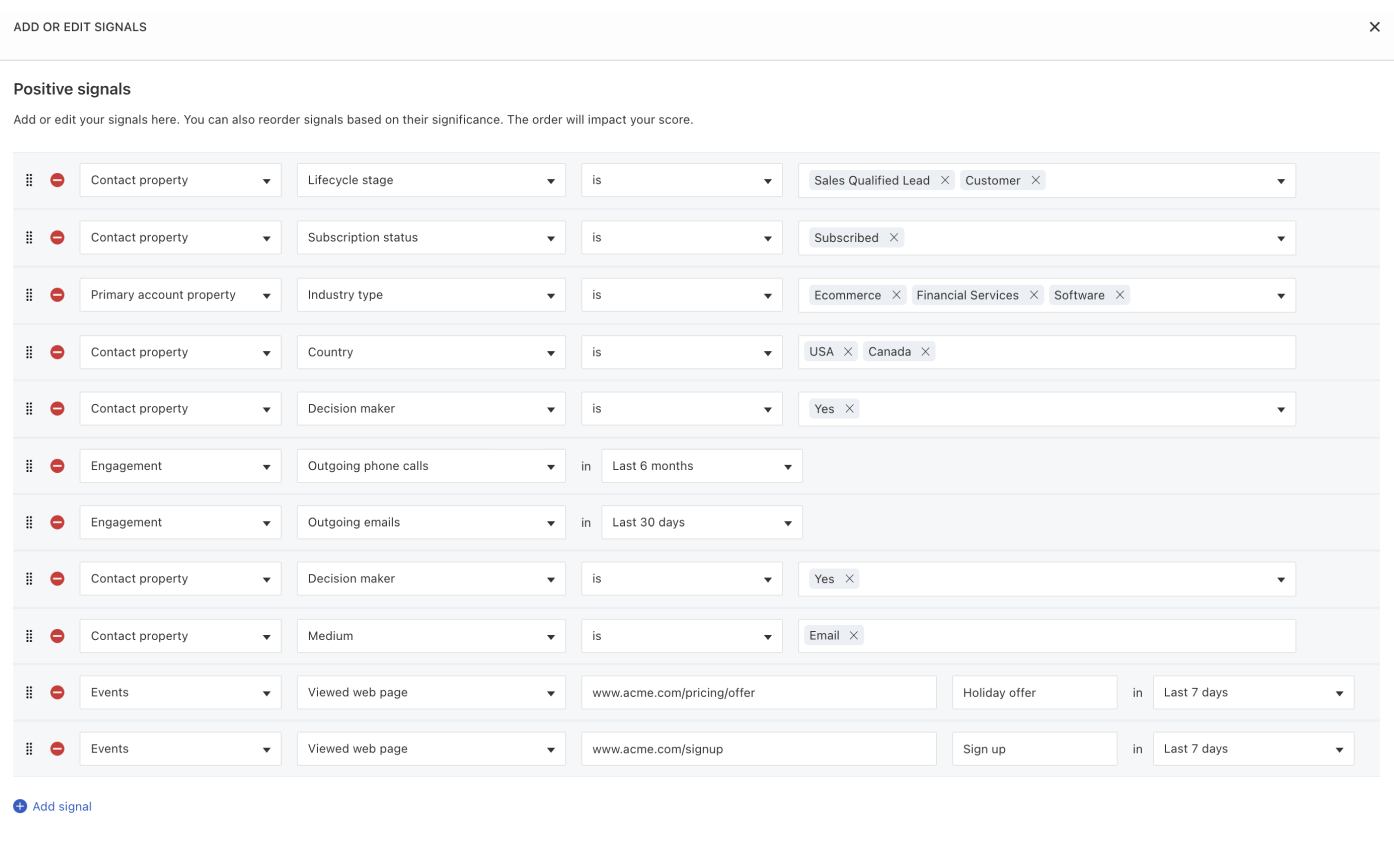Remove the Financial Services tag
The width and height of the screenshot is (1394, 850).
coord(1034,295)
